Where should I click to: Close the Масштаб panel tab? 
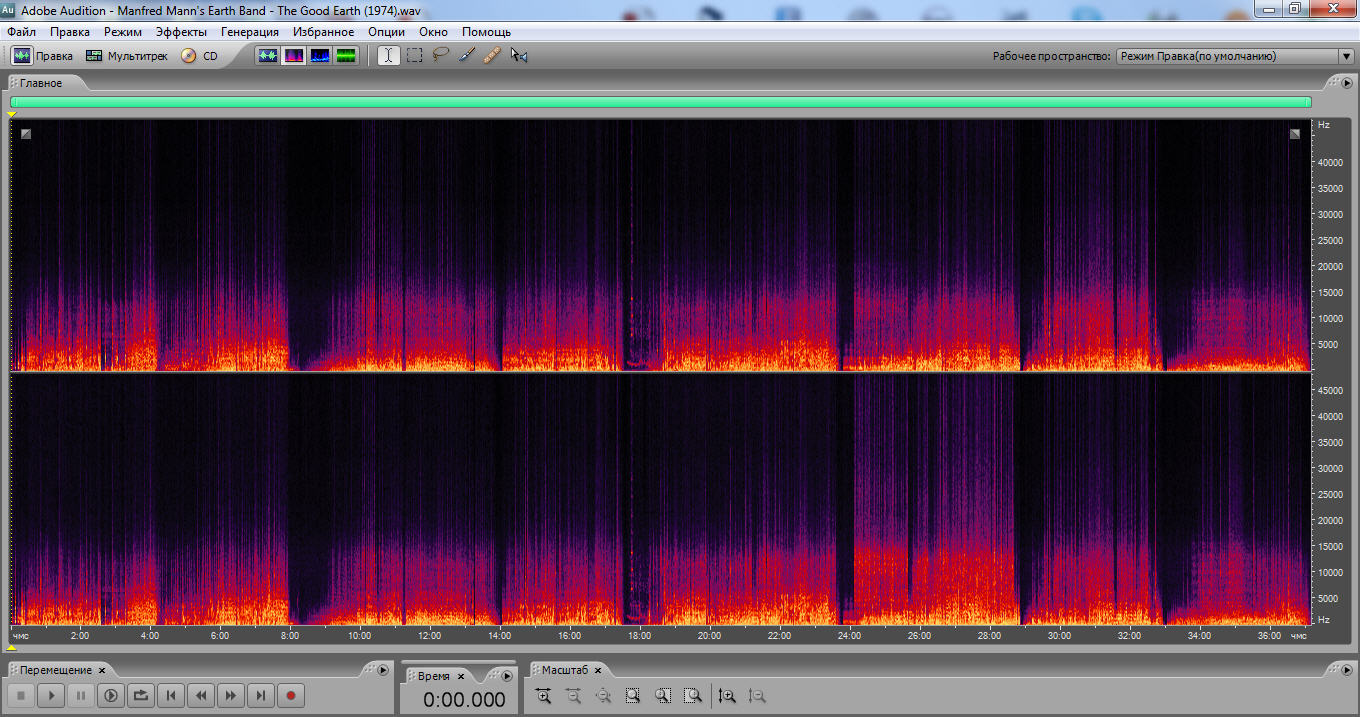[x=598, y=671]
